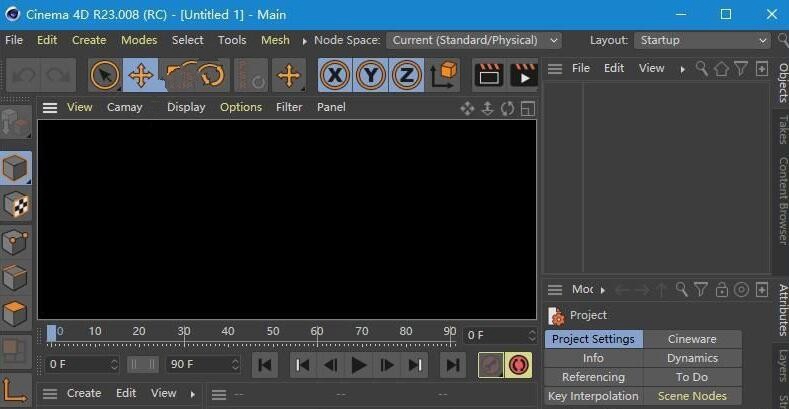This screenshot has width=789, height=409.
Task: Toggle Record Active Objects red button
Action: pos(519,365)
